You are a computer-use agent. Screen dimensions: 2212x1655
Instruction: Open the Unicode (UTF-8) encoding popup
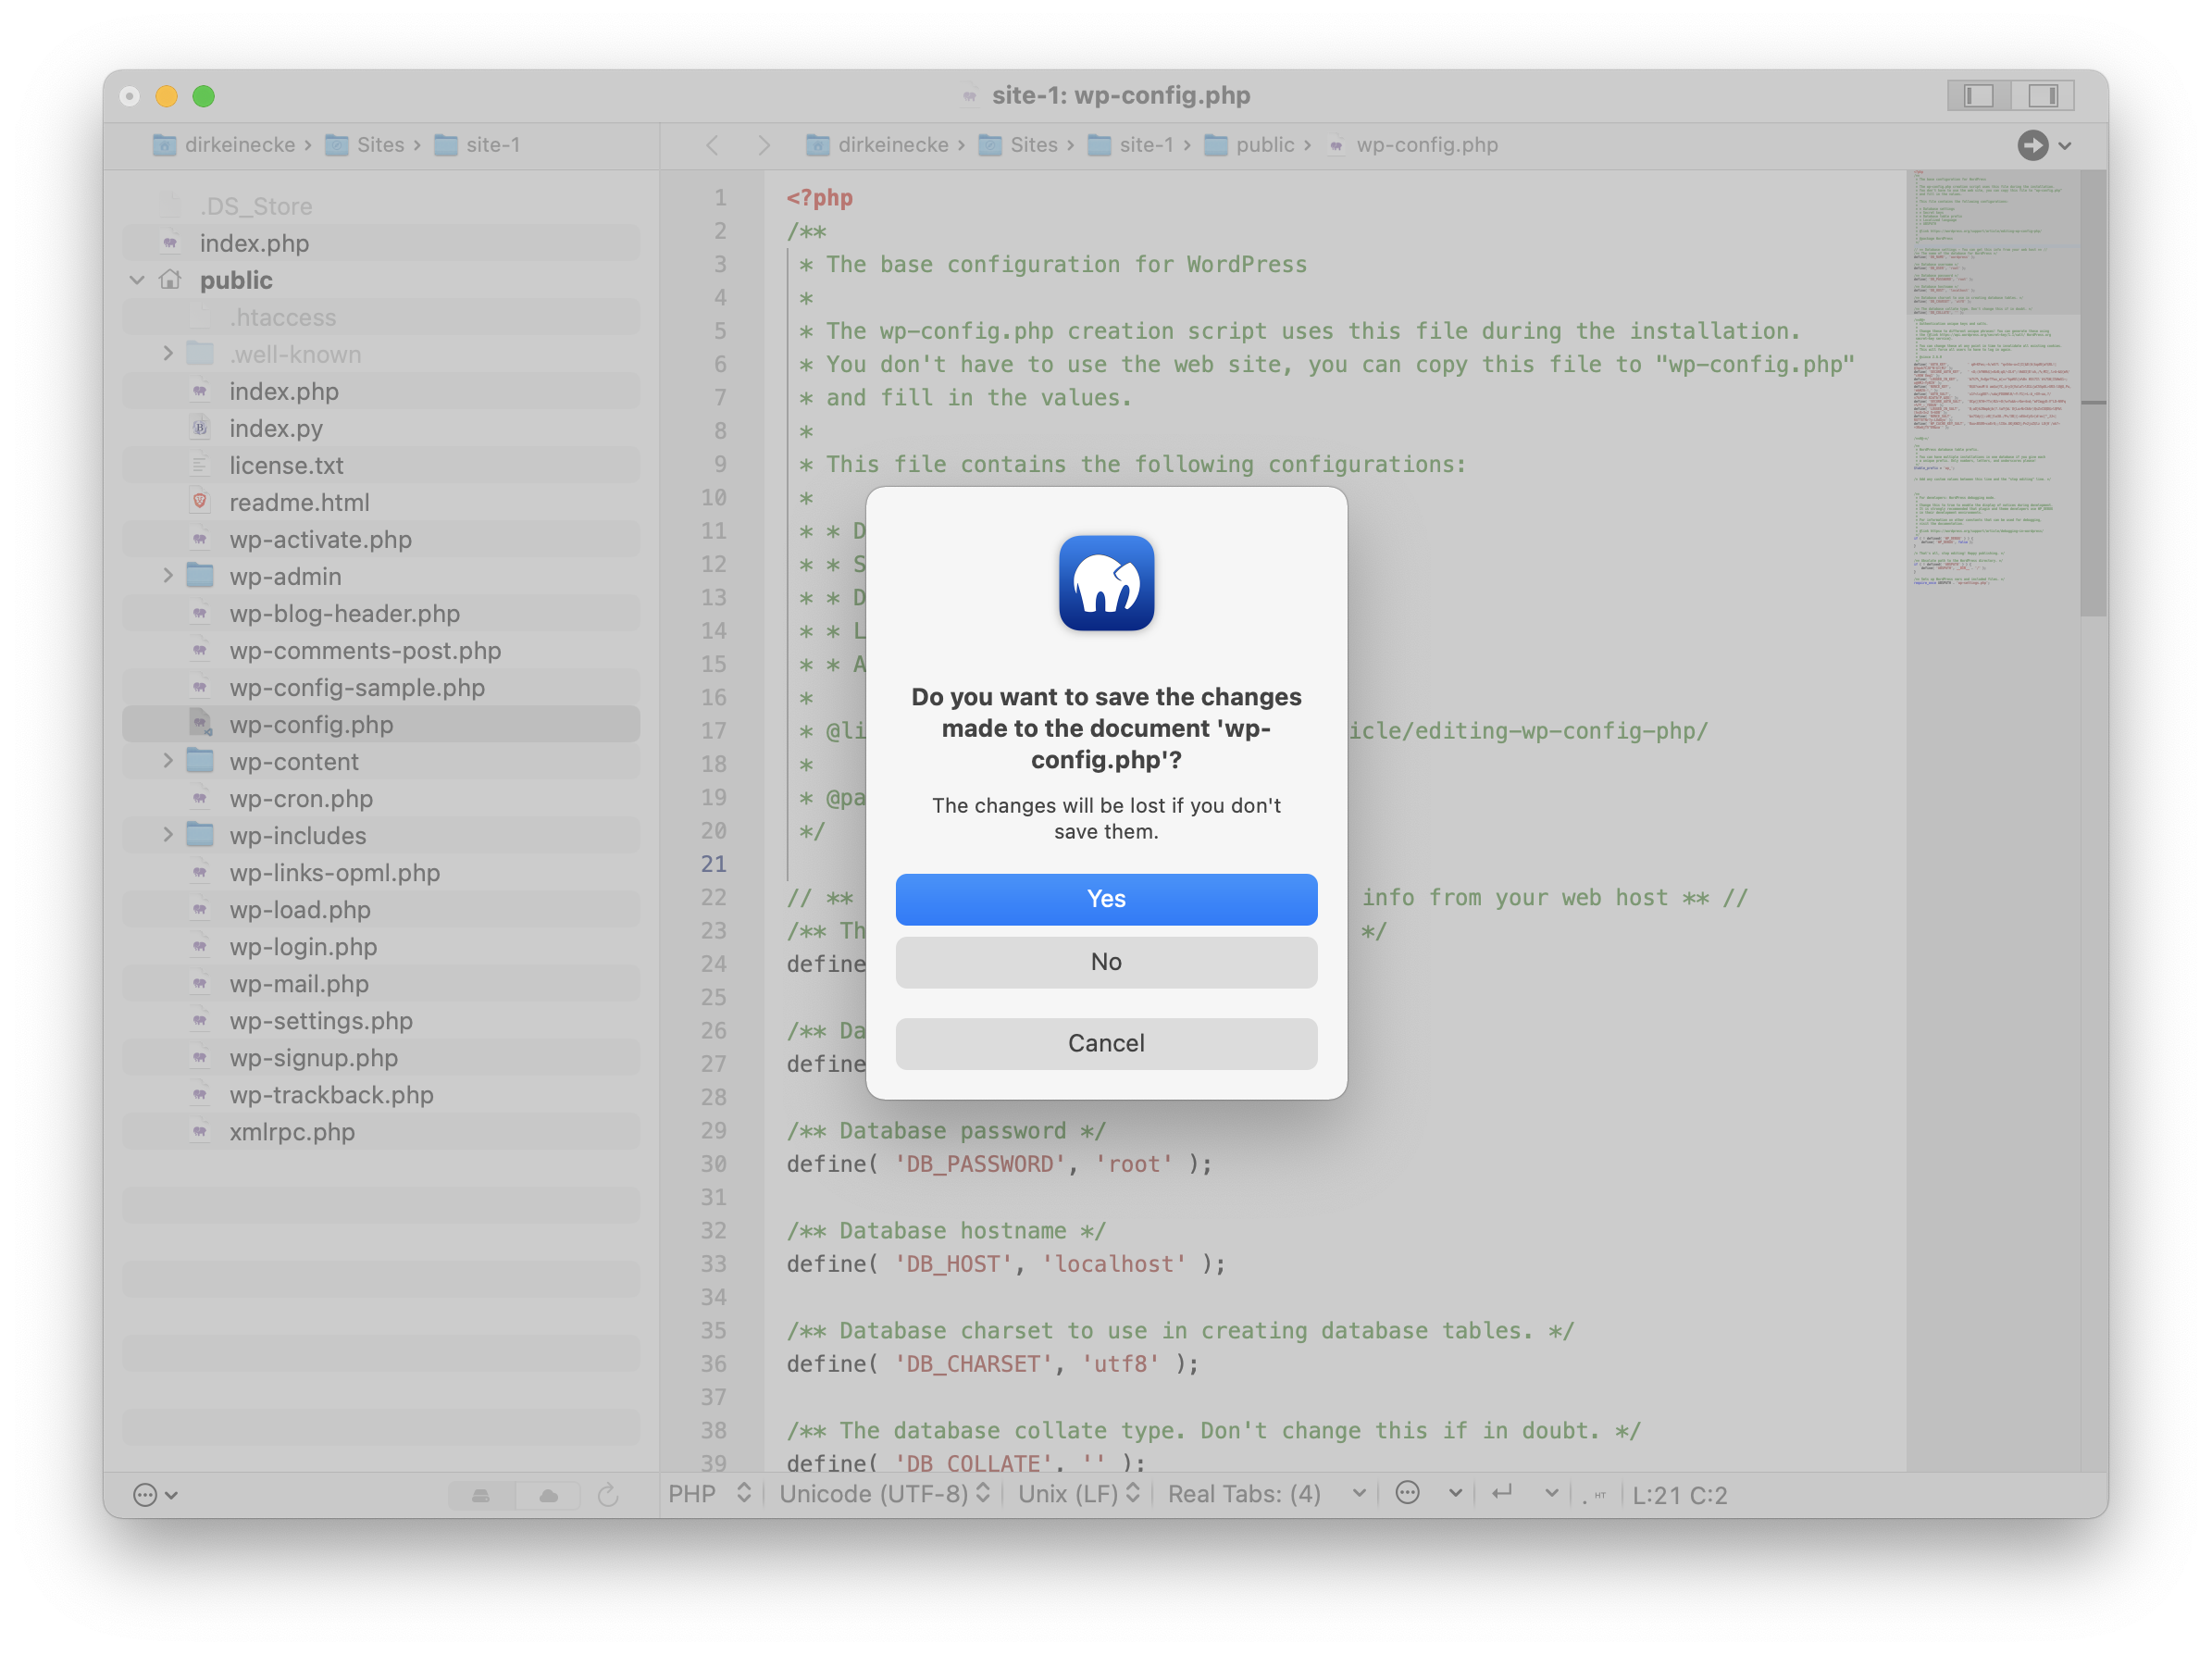(884, 1494)
